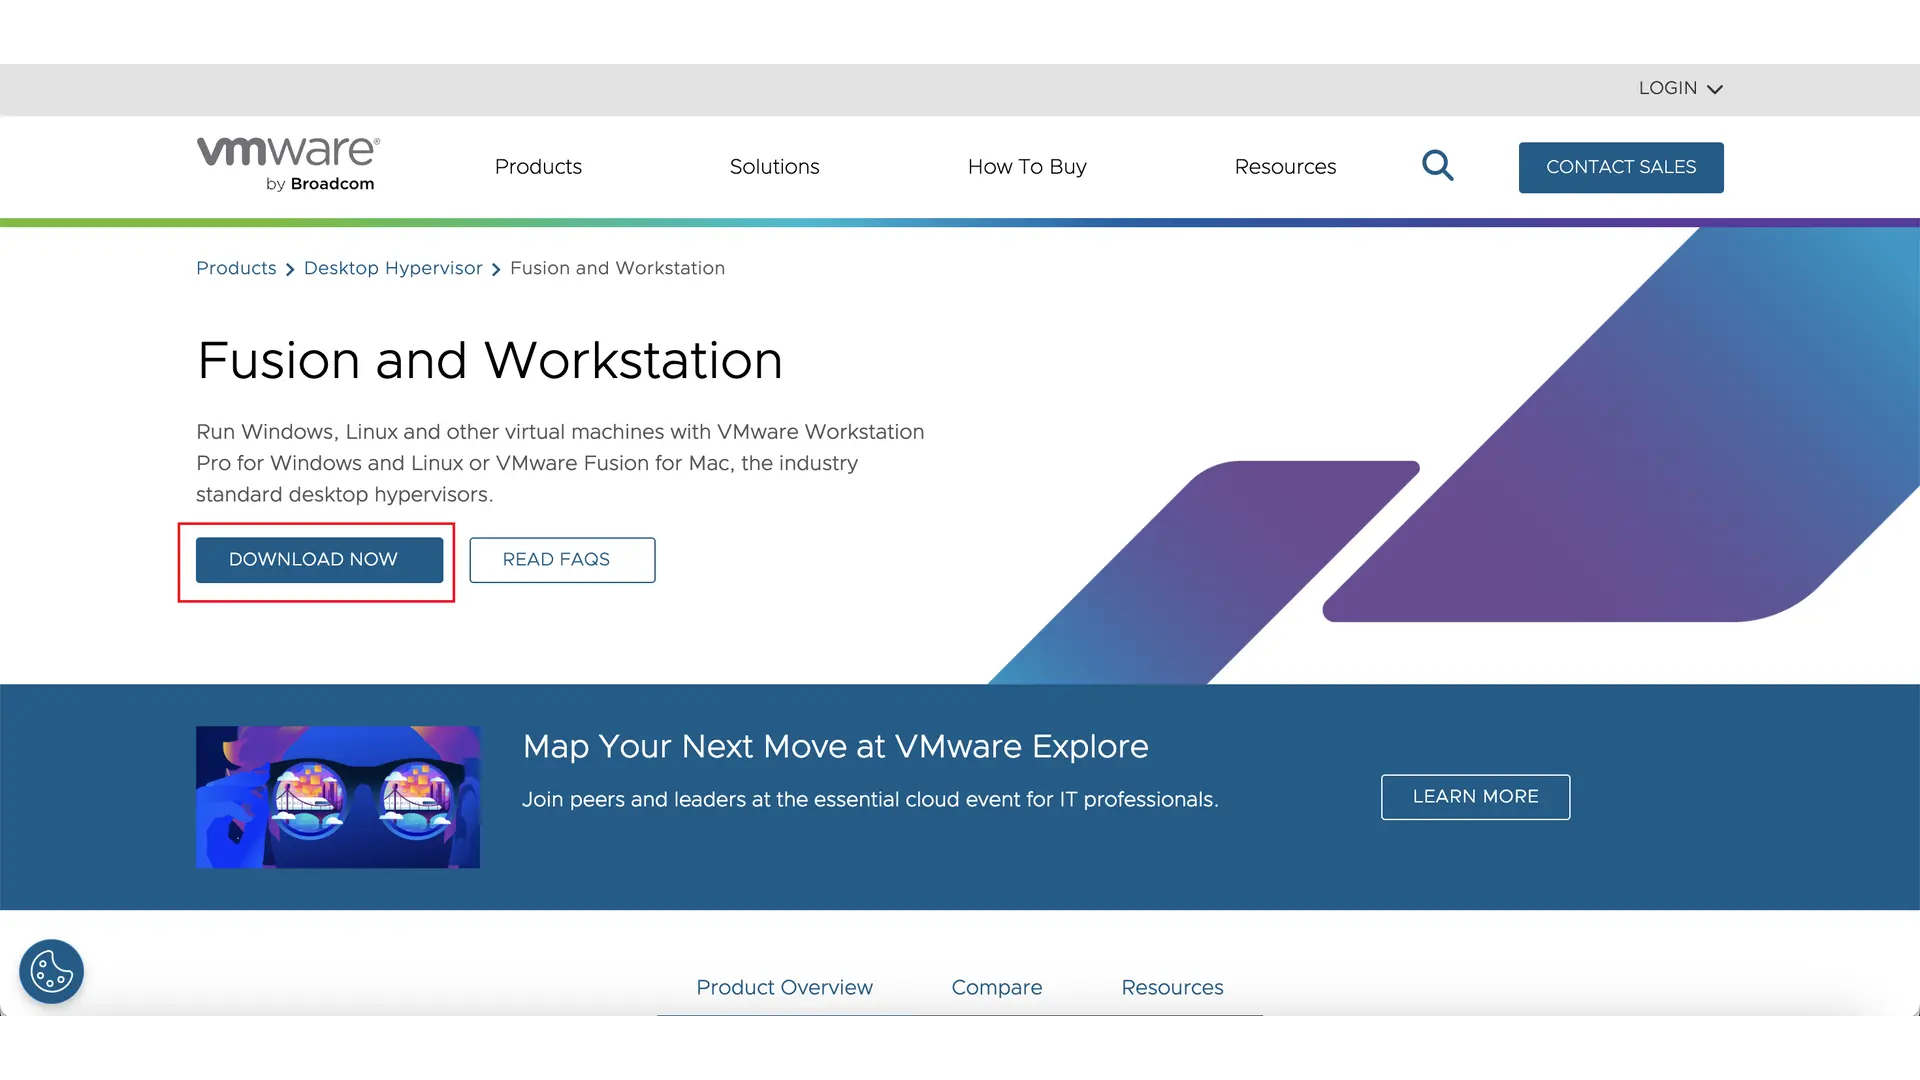The width and height of the screenshot is (1920, 1080).
Task: Click the CONTACT SALES button
Action: [1621, 167]
